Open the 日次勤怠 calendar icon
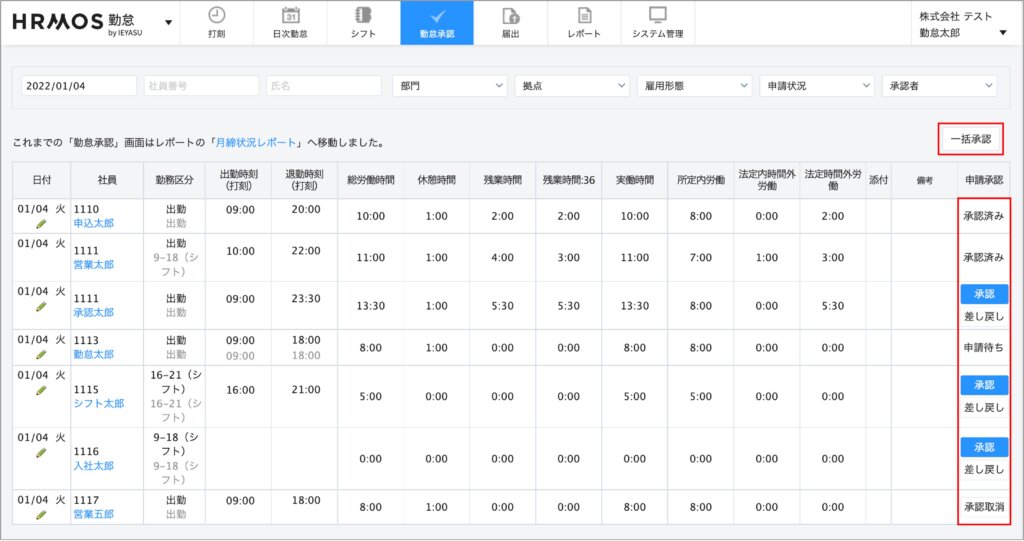 tap(290, 16)
